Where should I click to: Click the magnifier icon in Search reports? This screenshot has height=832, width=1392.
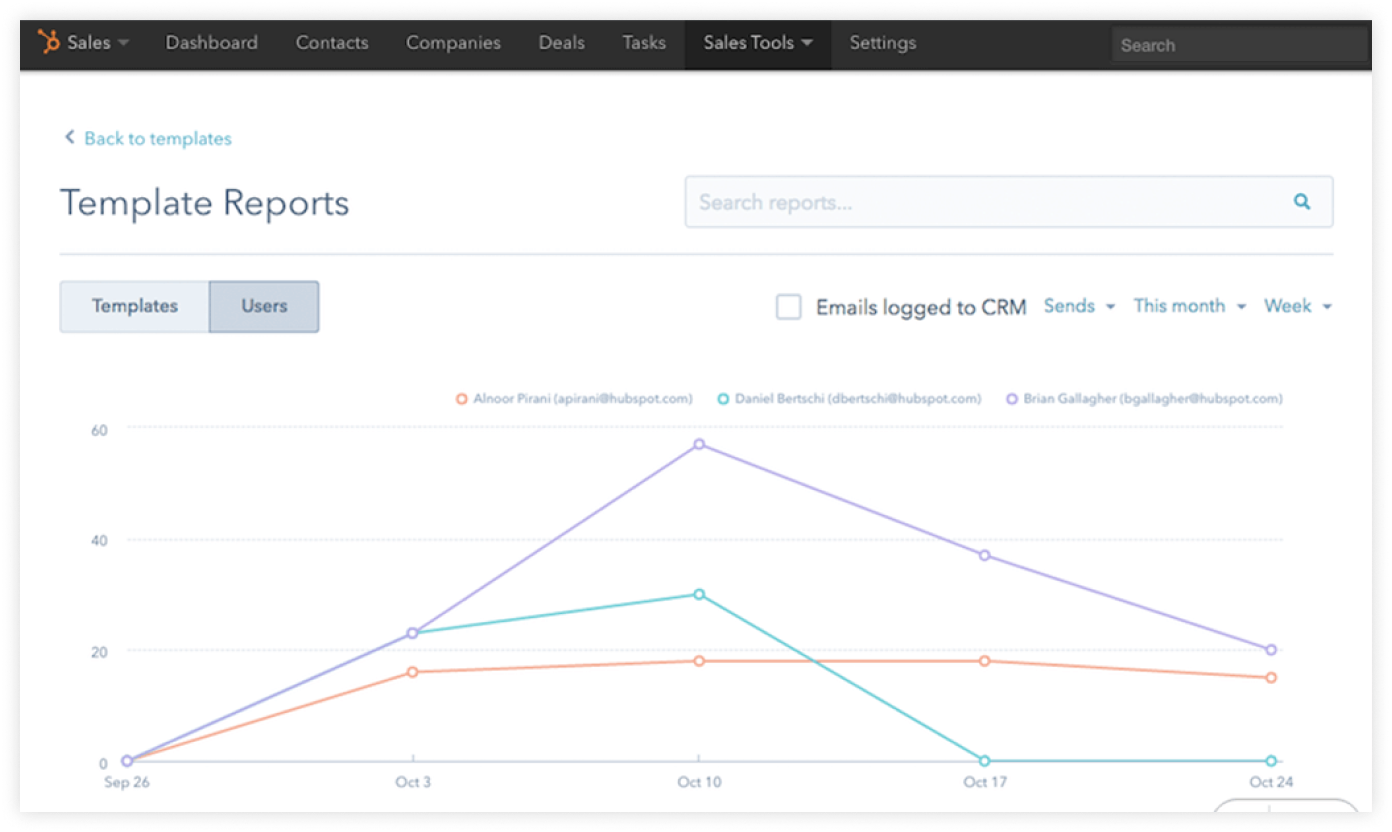click(x=1301, y=202)
